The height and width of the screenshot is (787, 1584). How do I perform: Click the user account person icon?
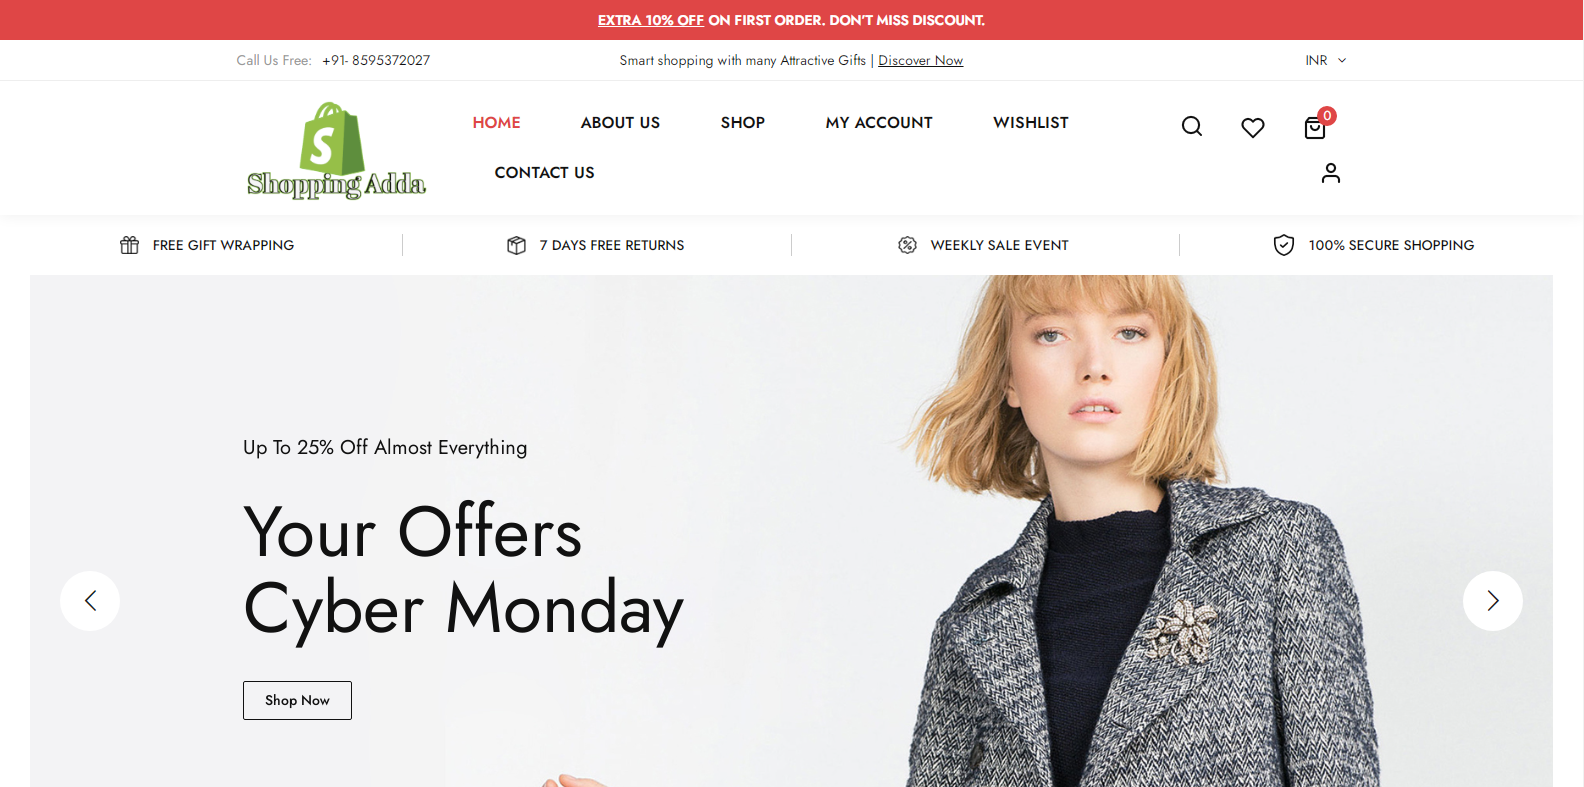(1330, 173)
